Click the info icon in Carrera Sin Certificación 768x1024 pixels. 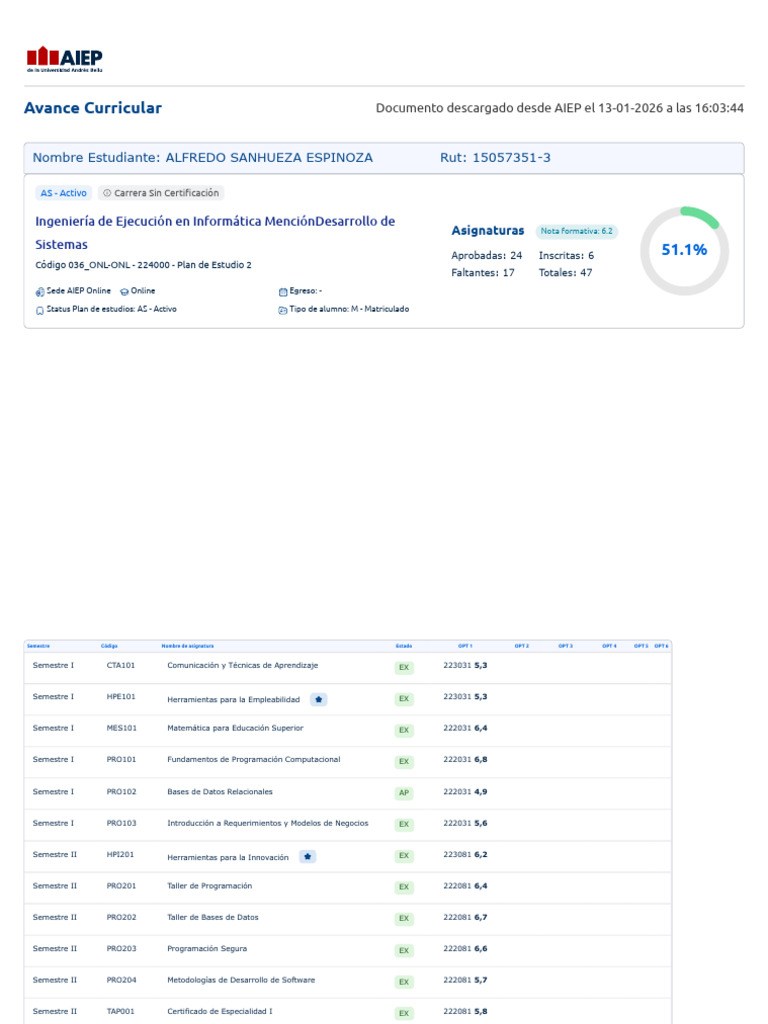click(x=107, y=193)
